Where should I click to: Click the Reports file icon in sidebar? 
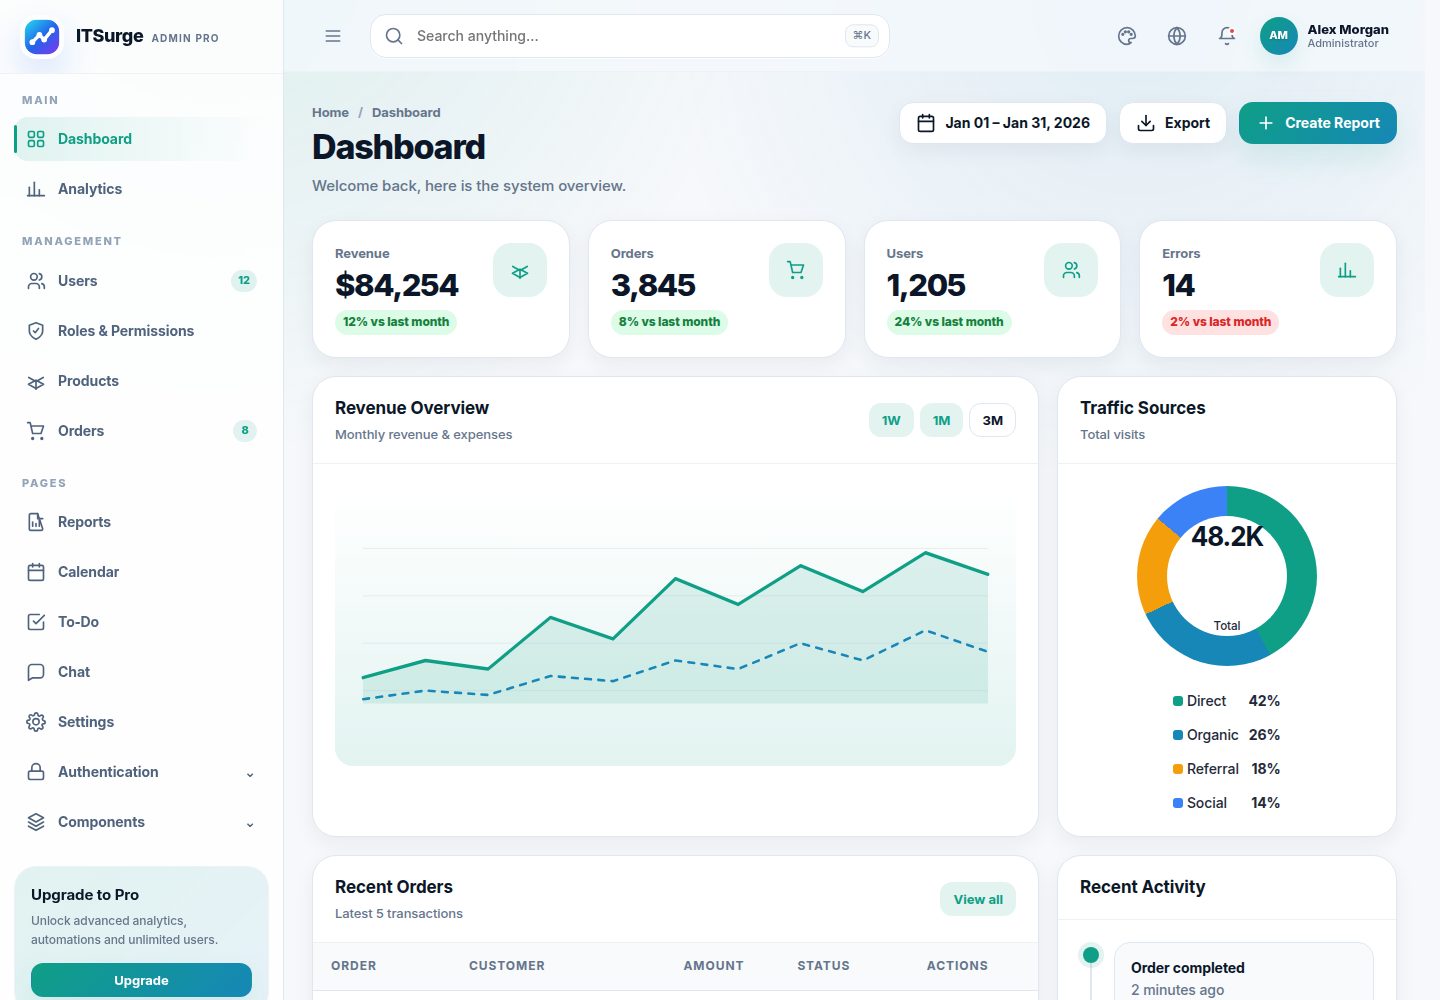click(36, 522)
